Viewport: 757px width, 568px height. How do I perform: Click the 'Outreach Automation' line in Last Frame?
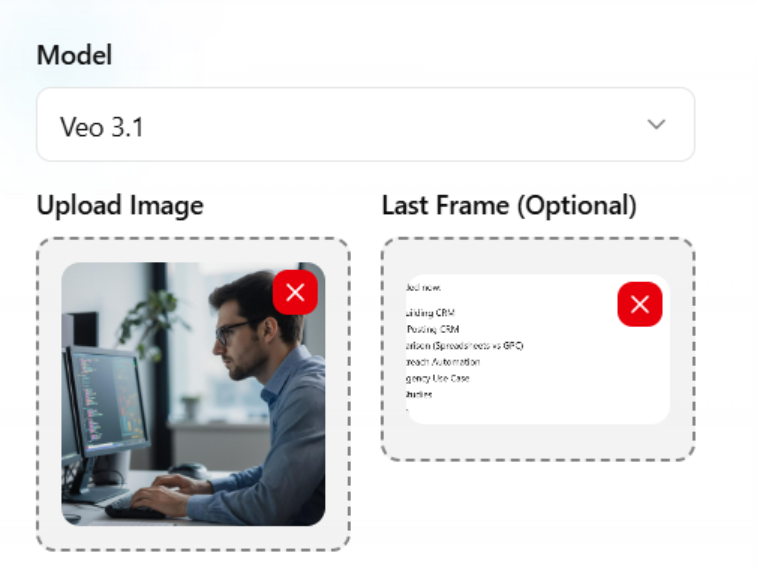[442, 362]
